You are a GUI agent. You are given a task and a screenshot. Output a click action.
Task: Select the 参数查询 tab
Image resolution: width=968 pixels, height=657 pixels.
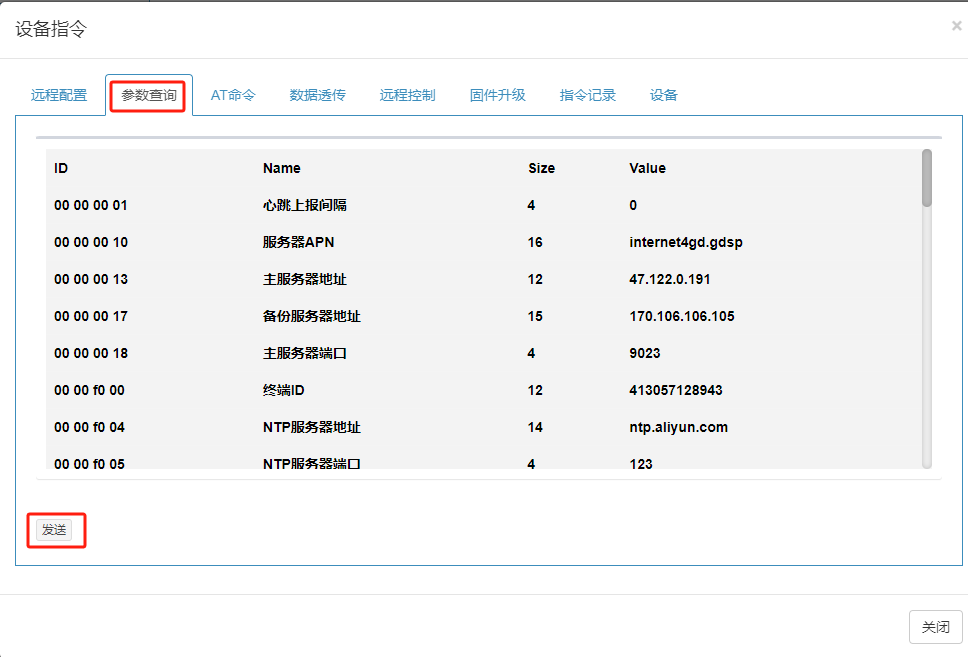(149, 96)
